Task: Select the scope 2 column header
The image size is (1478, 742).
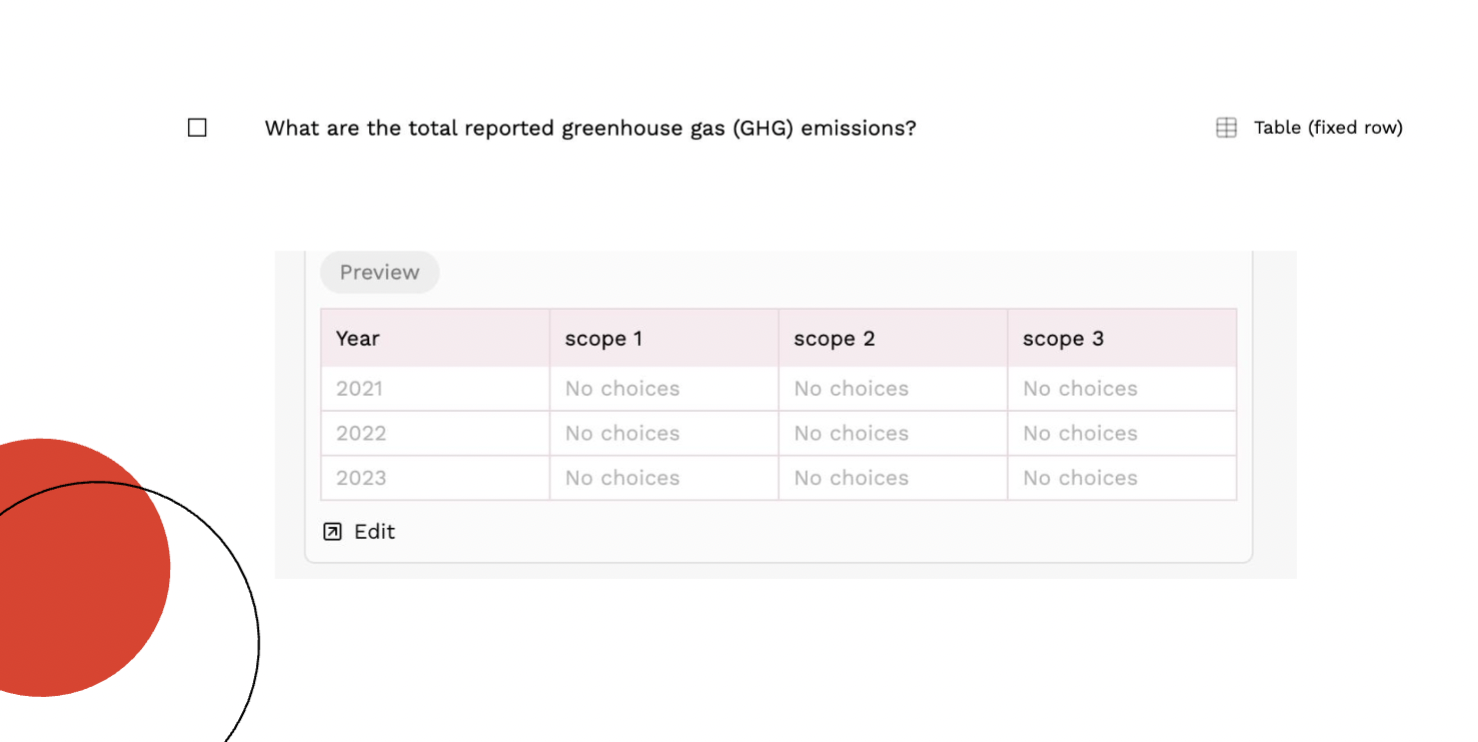Action: [834, 338]
